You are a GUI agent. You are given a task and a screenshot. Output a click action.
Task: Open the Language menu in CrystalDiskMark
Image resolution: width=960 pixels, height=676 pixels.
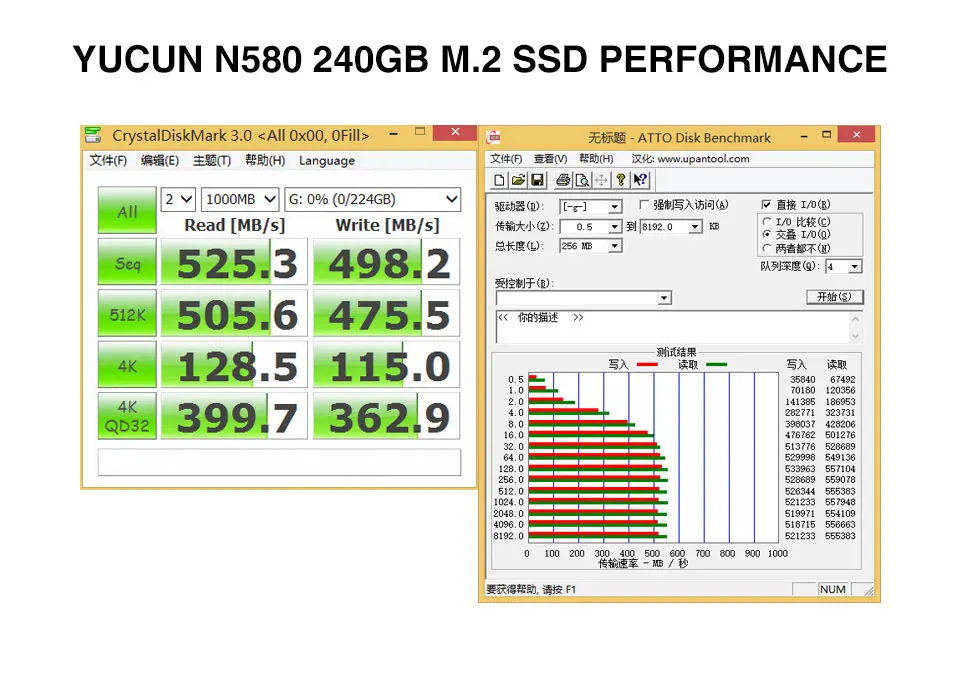327,161
